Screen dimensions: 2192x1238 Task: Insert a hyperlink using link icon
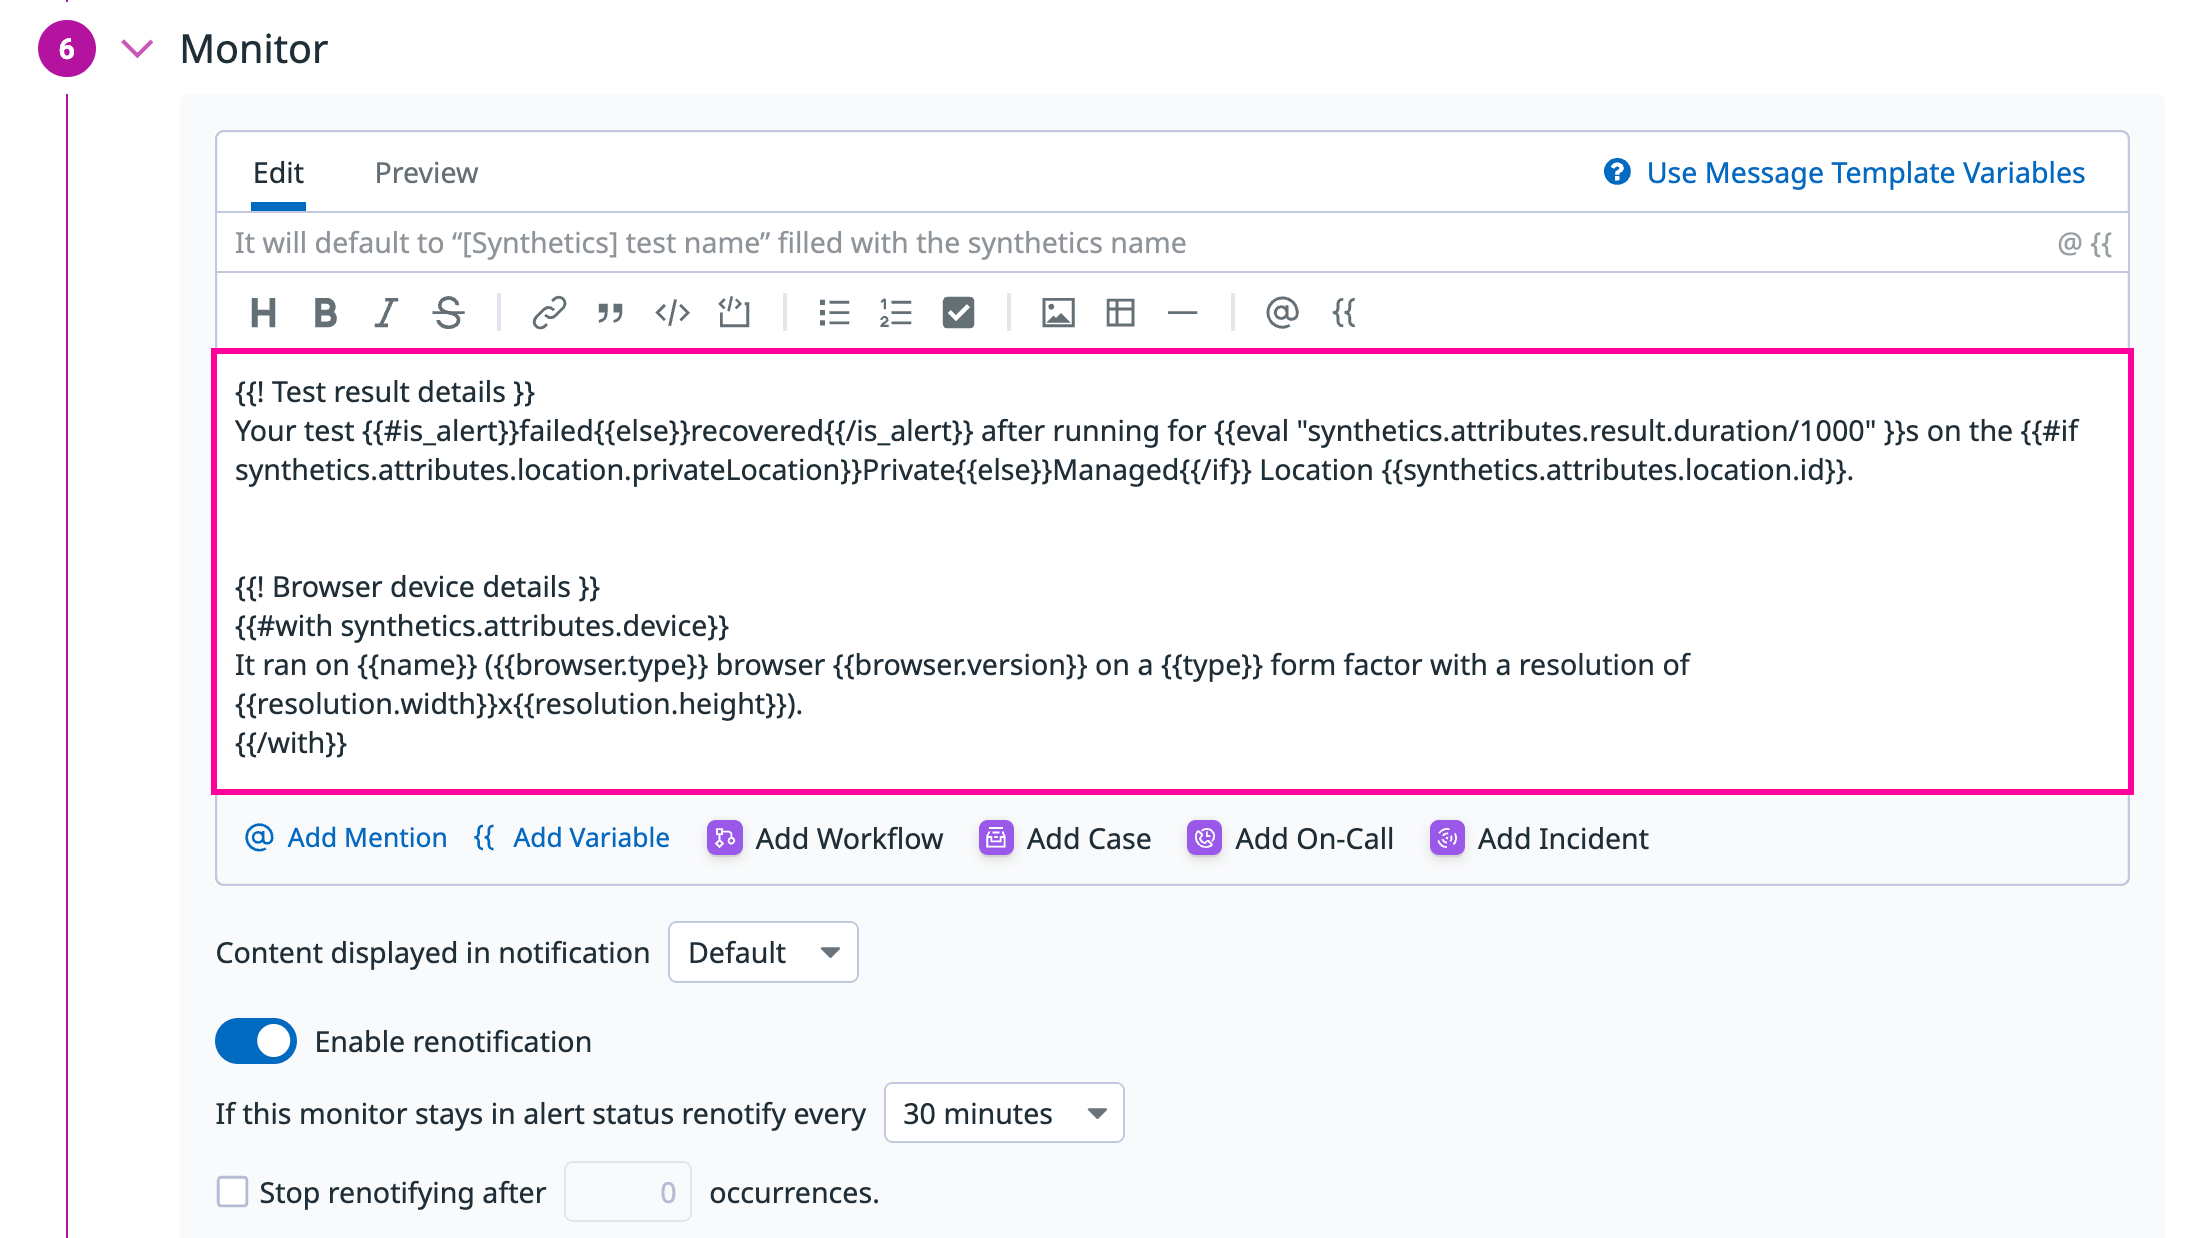pos(549,313)
